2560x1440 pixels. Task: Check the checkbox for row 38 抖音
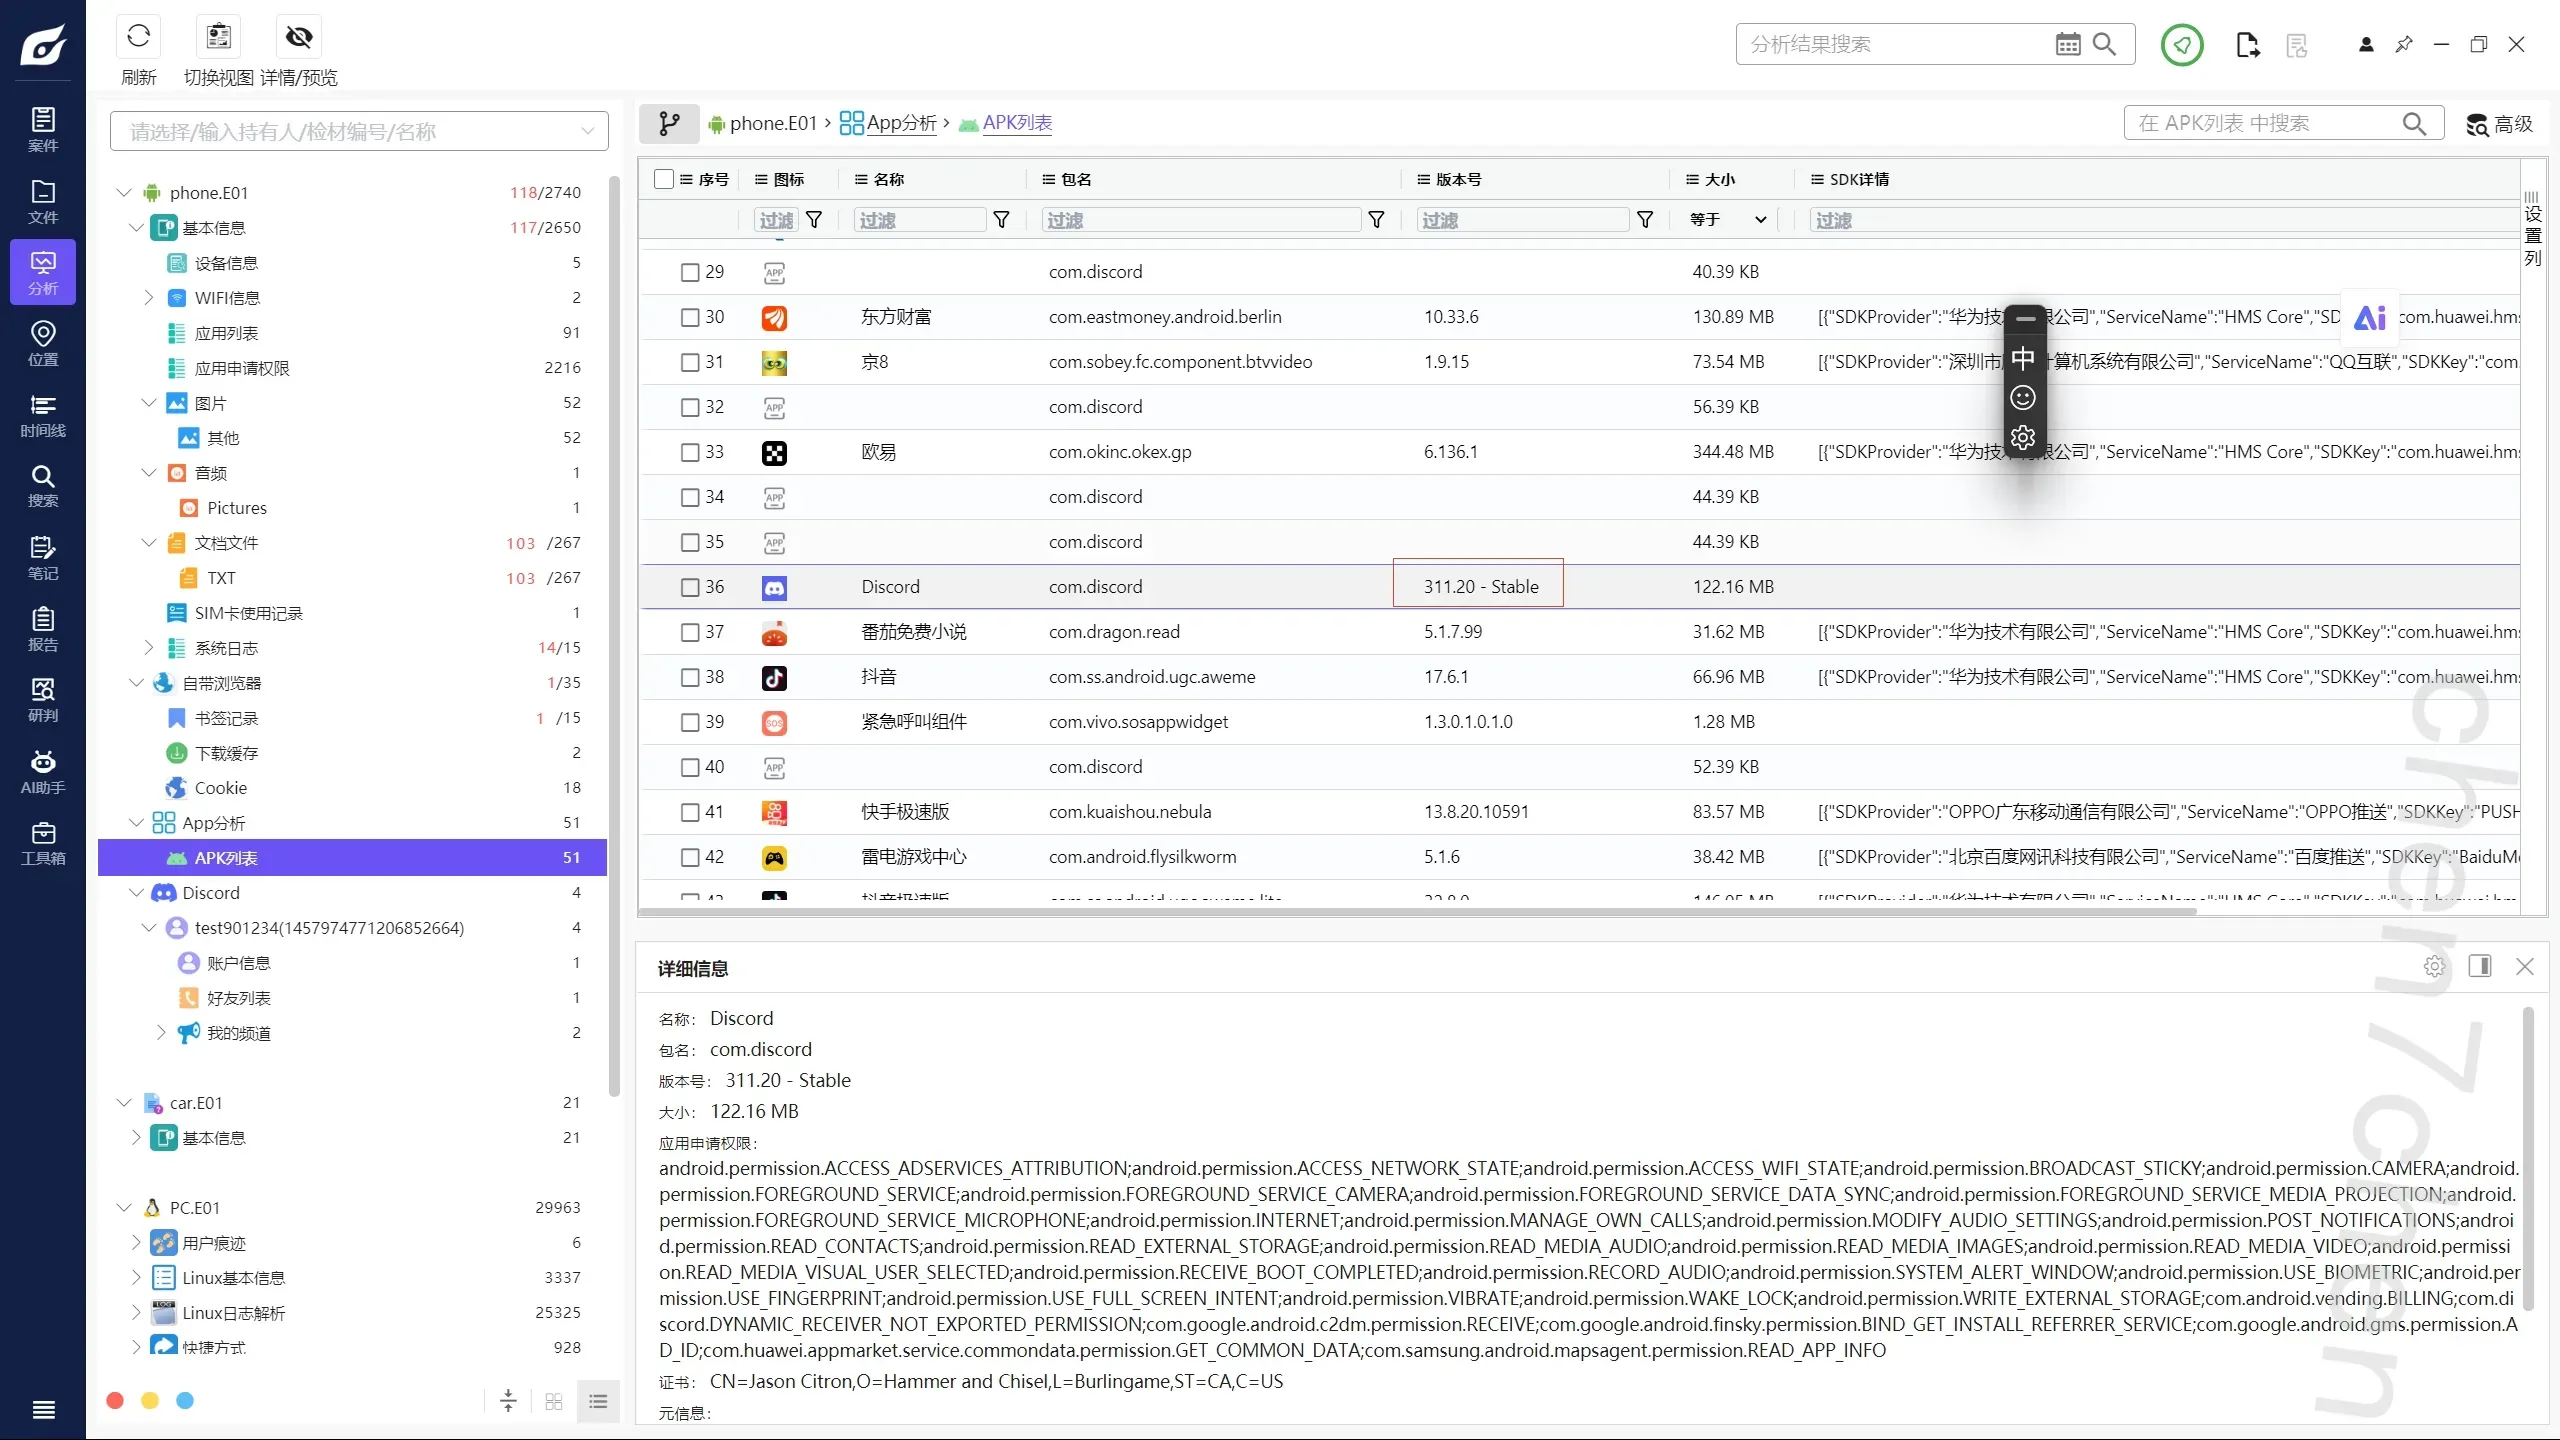(x=690, y=677)
